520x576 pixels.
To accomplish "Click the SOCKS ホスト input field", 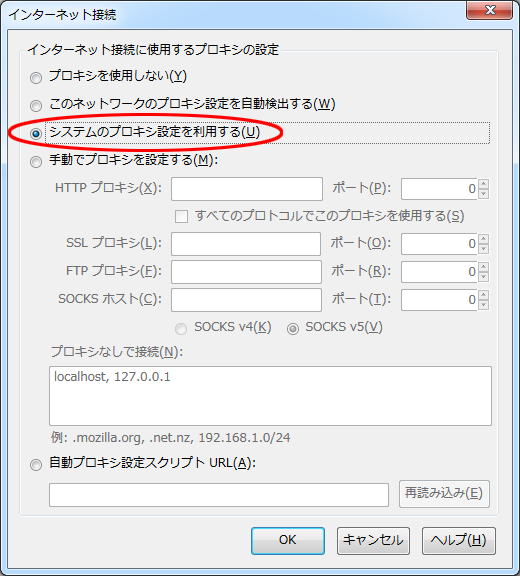I will pyautogui.click(x=246, y=300).
